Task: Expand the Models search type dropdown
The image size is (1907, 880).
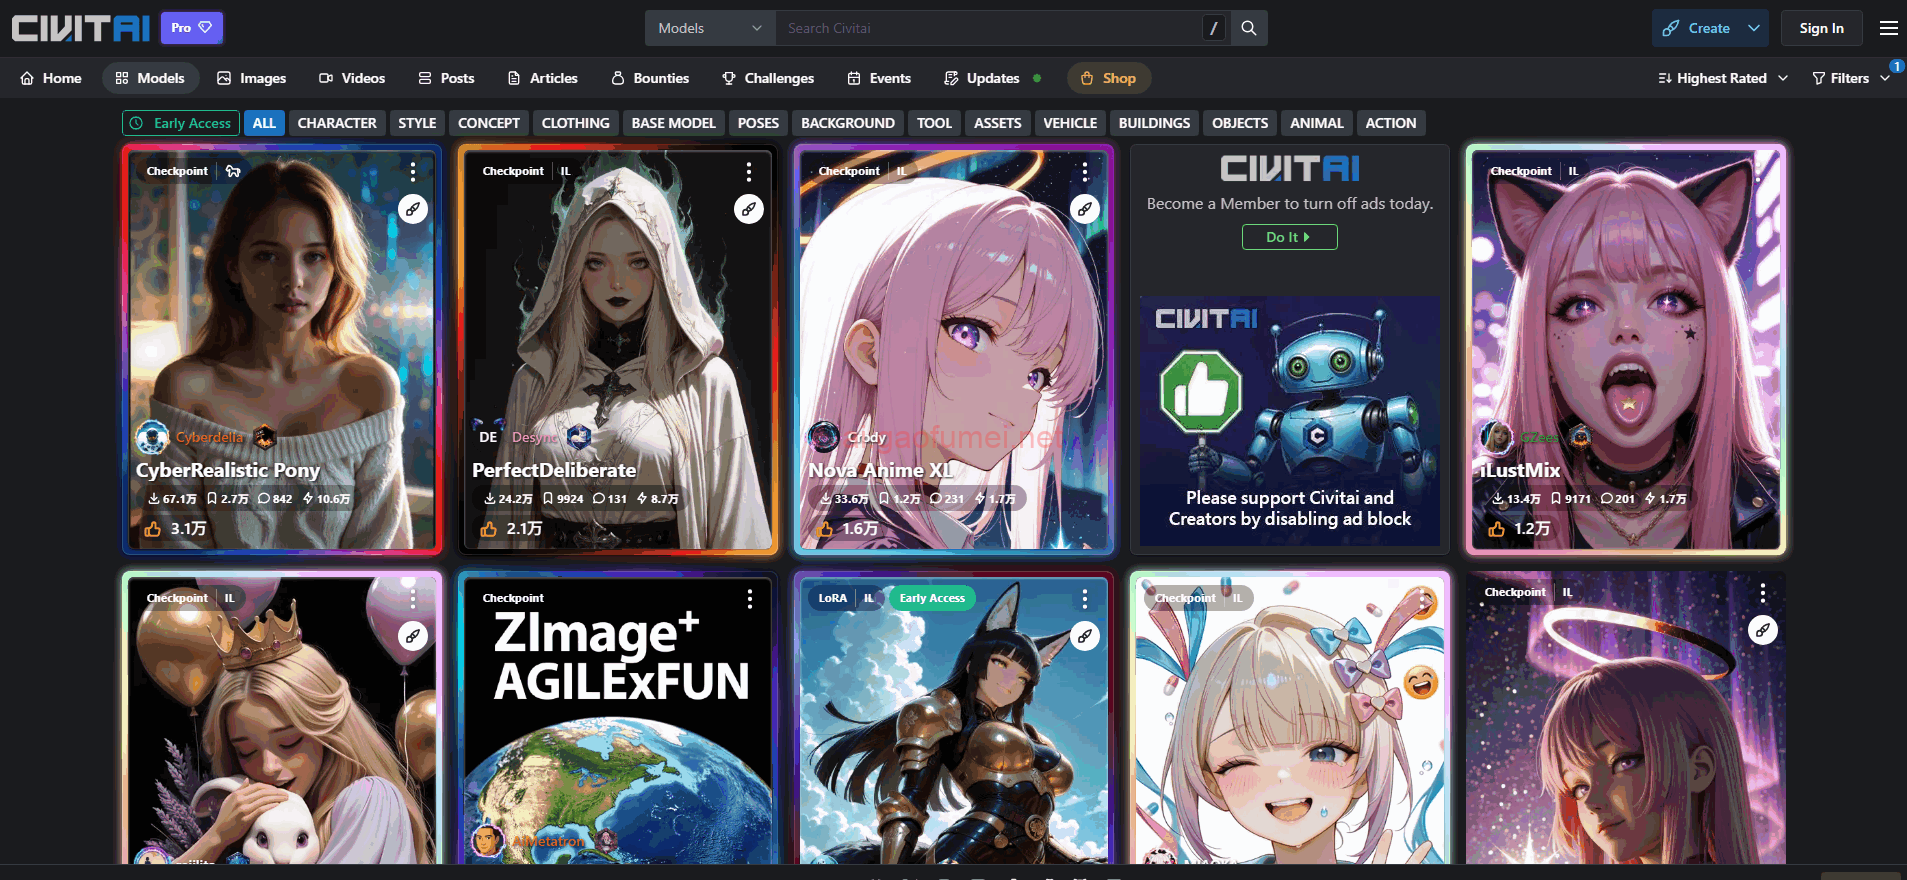Action: pos(709,28)
